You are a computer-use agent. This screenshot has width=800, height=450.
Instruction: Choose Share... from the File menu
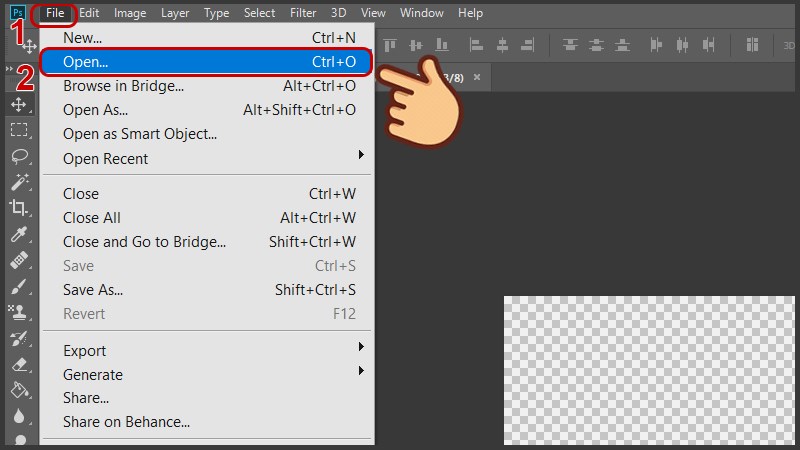click(206, 398)
